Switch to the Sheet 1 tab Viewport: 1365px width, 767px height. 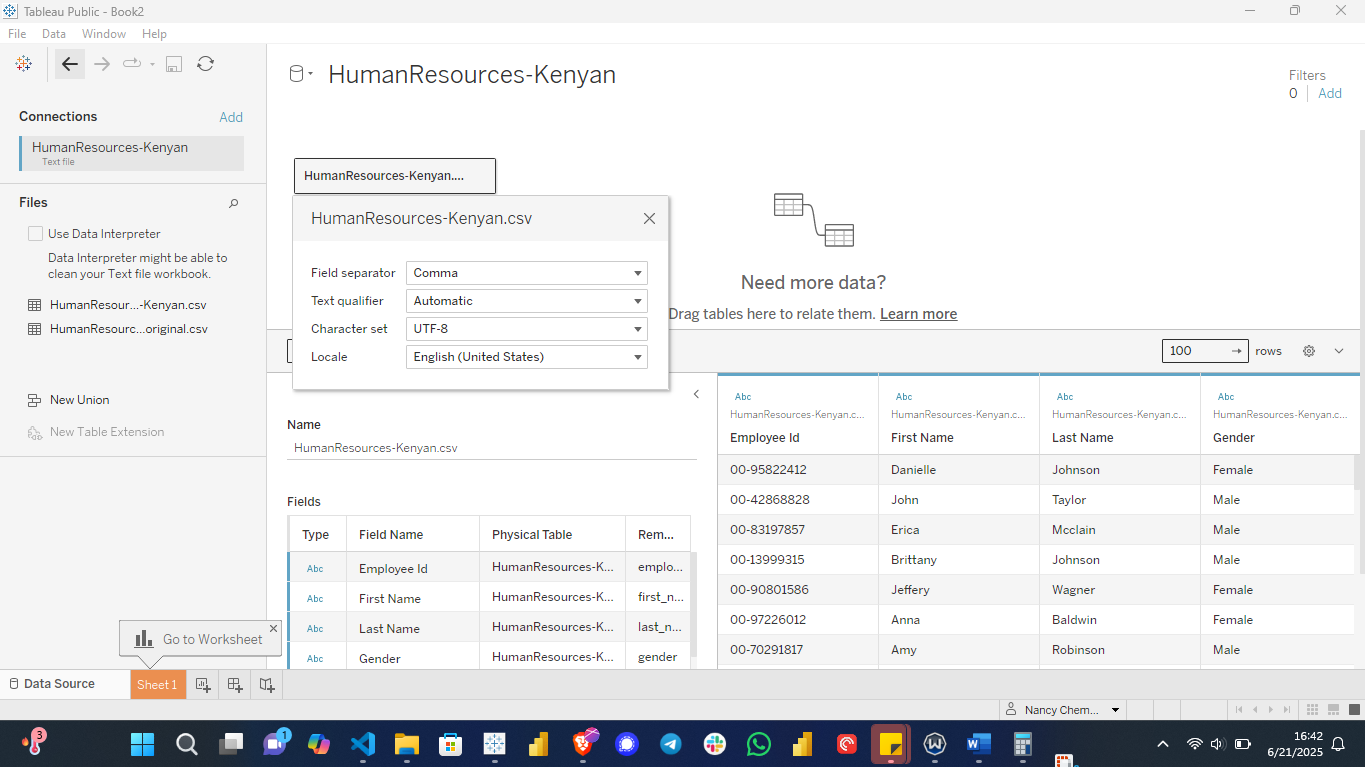158,684
